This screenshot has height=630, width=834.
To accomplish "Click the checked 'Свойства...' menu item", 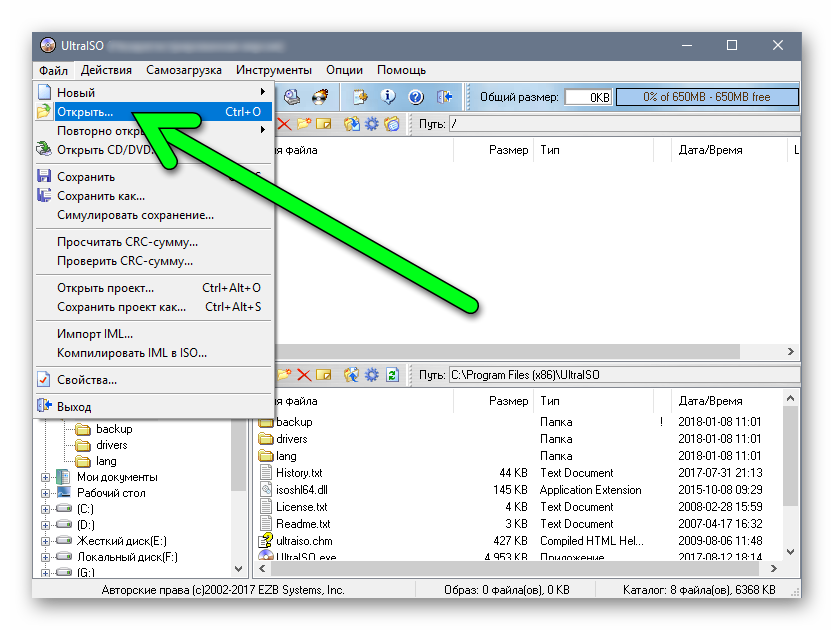I will coord(86,380).
